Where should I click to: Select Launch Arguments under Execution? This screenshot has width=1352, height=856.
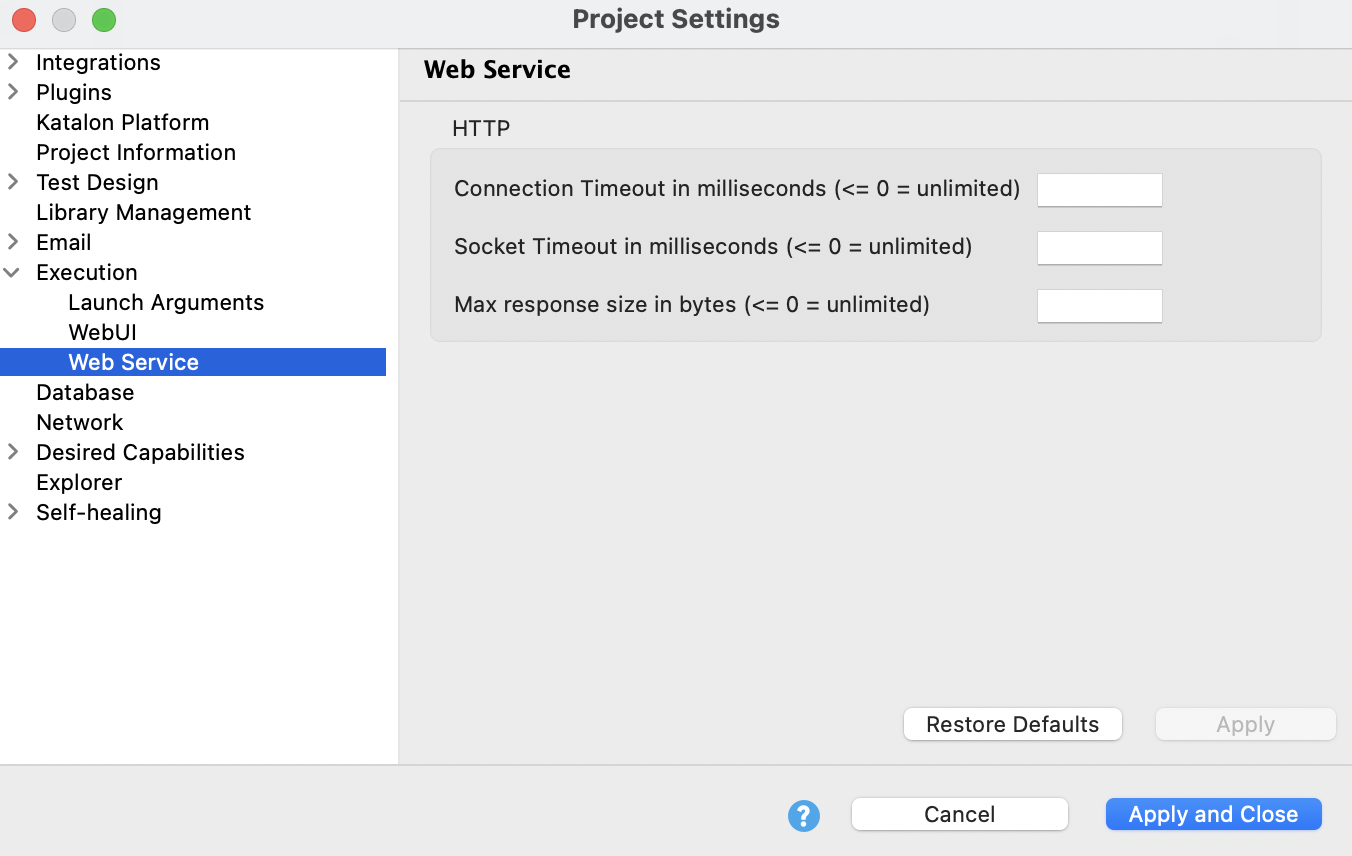pyautogui.click(x=166, y=302)
